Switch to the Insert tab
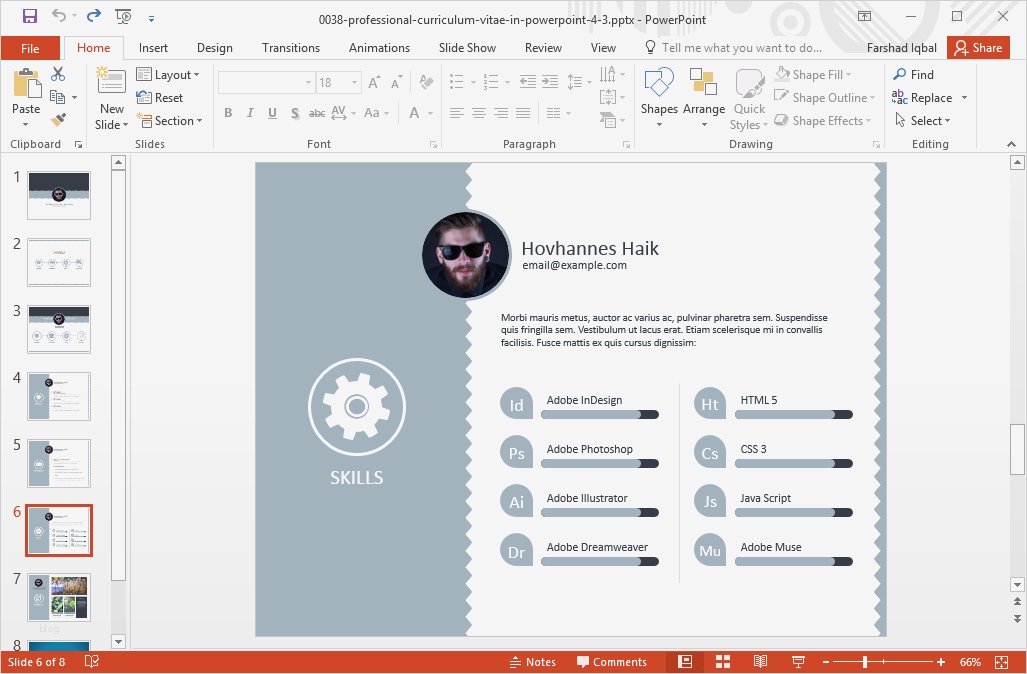 pos(153,47)
